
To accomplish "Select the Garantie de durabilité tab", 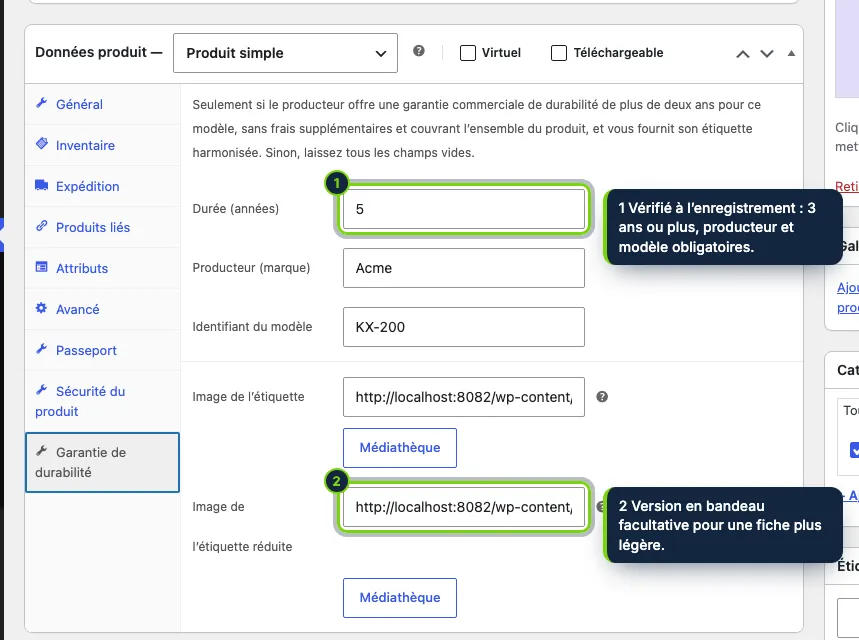I will pos(102,462).
